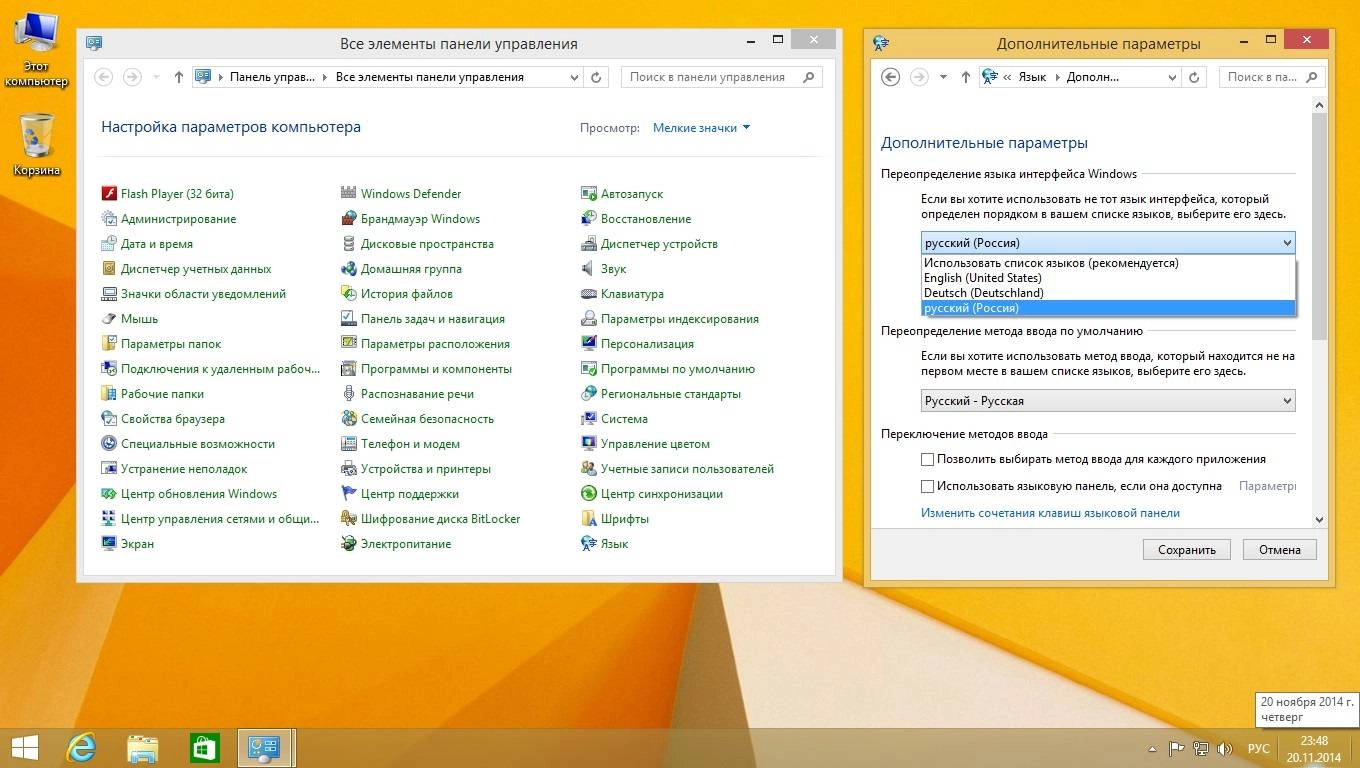
Task: Open Корзина on the desktop
Action: coord(37,145)
